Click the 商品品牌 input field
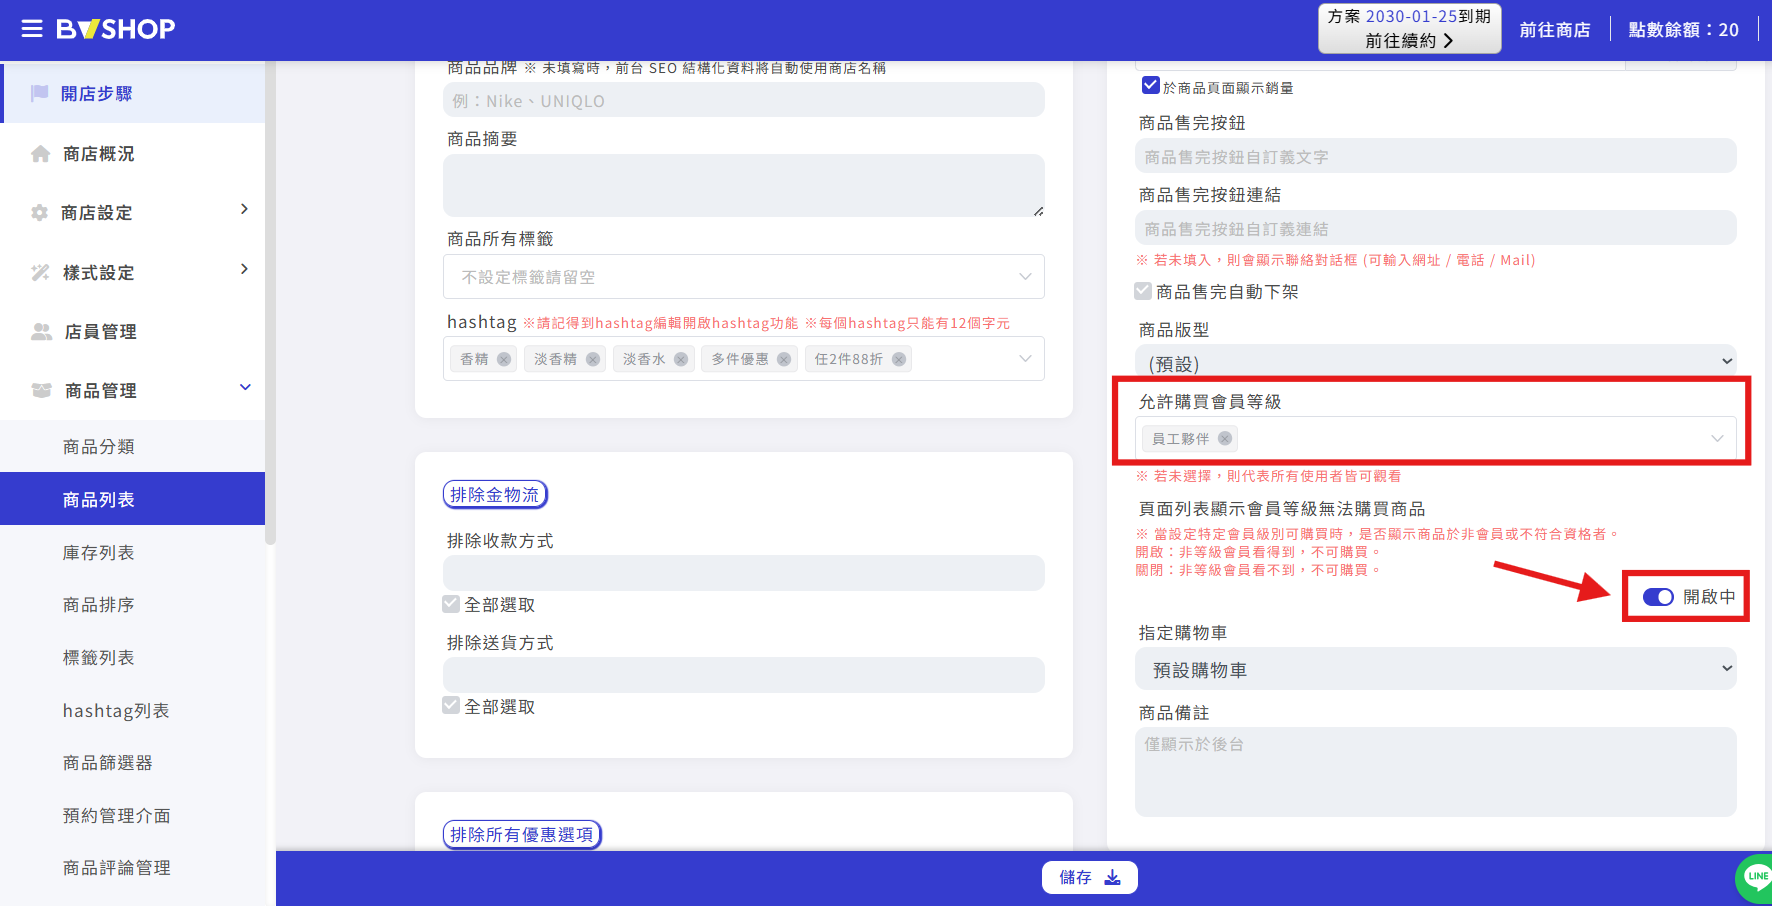This screenshot has height=906, width=1772. click(744, 100)
